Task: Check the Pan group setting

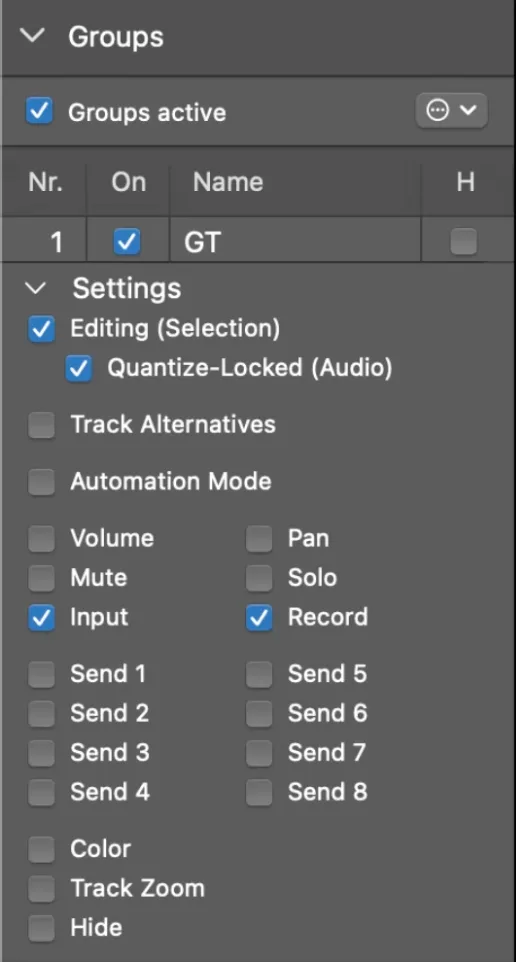Action: pos(259,539)
